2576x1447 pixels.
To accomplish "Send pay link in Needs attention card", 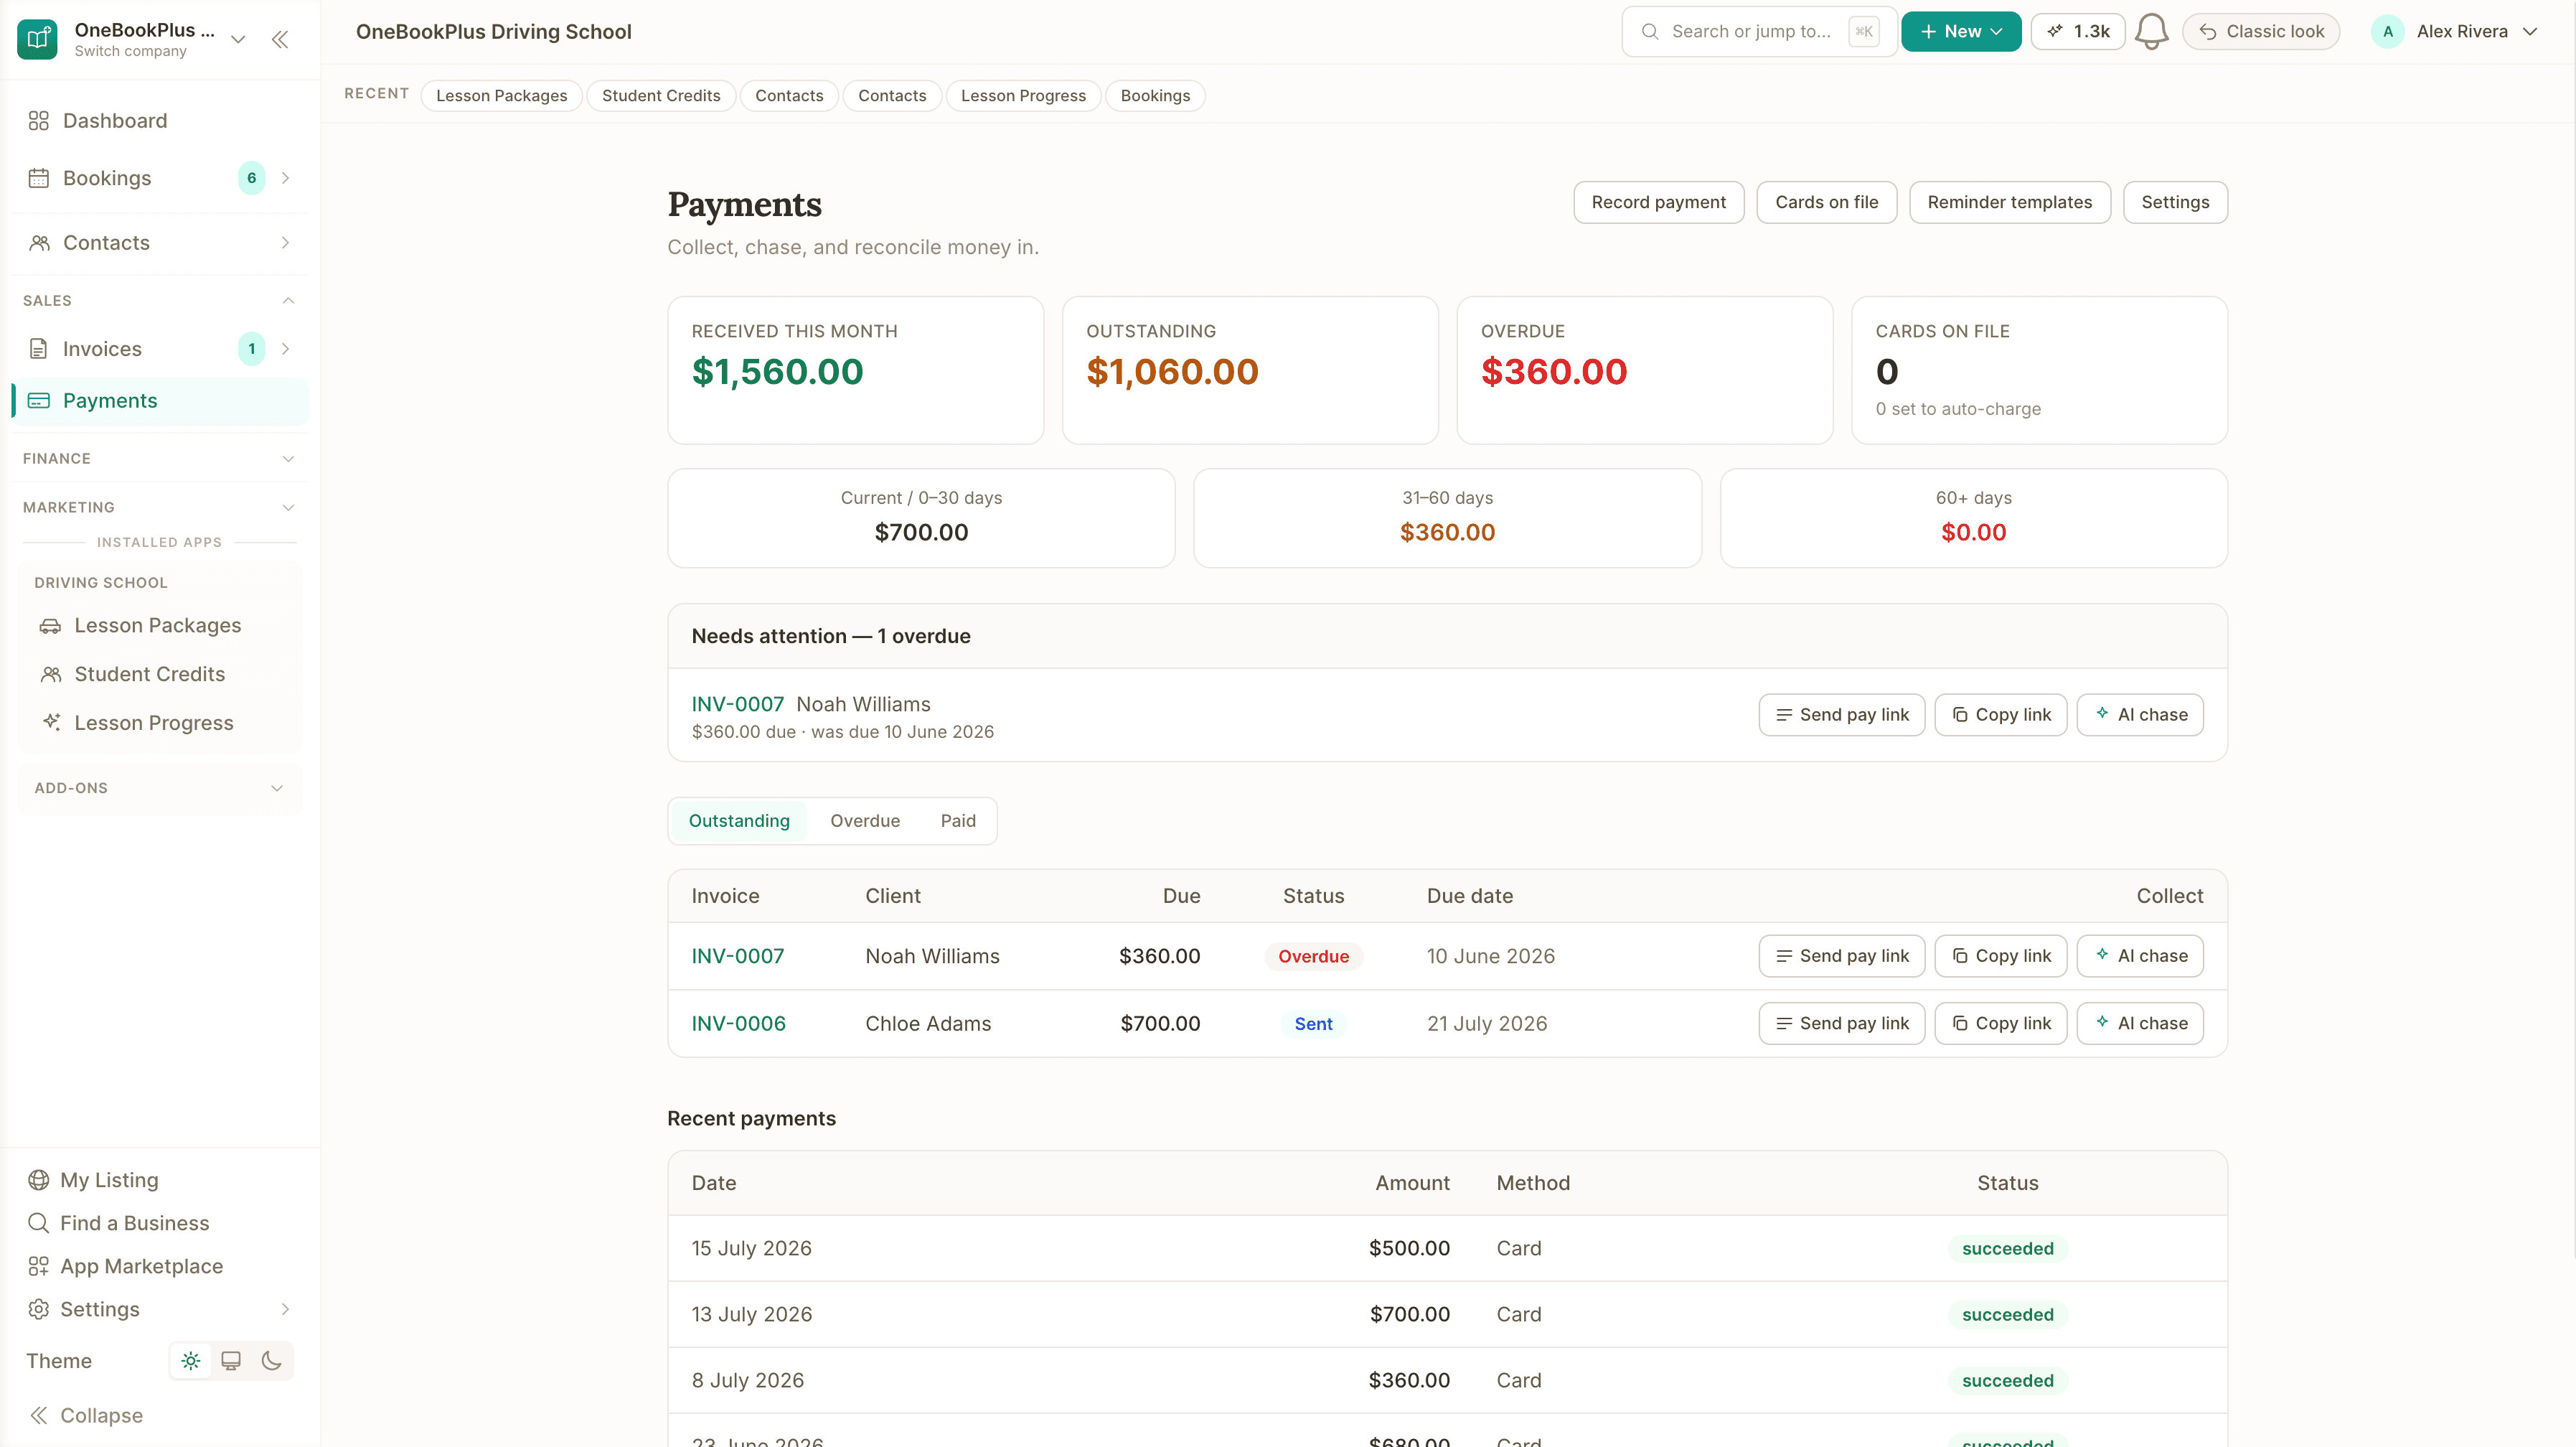I will coord(1841,715).
